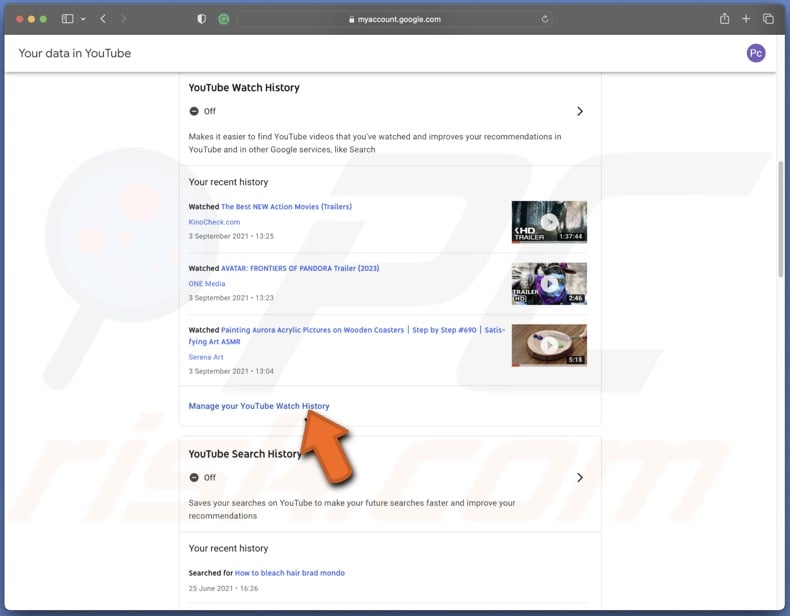Screen dimensions: 790x616
Task: Click the 3 September 2021 • 13:25 timestamp
Action: coord(231,236)
